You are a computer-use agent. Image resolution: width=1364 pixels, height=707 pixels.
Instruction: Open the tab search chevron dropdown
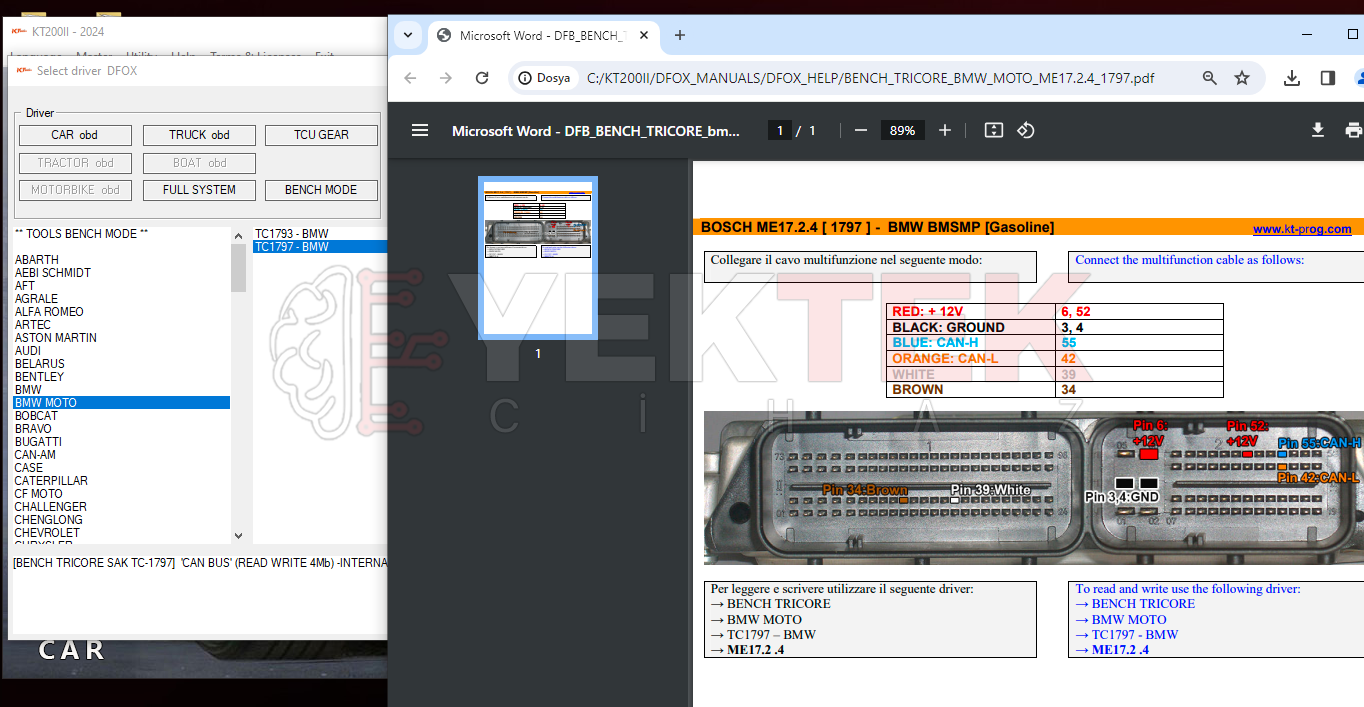[407, 35]
